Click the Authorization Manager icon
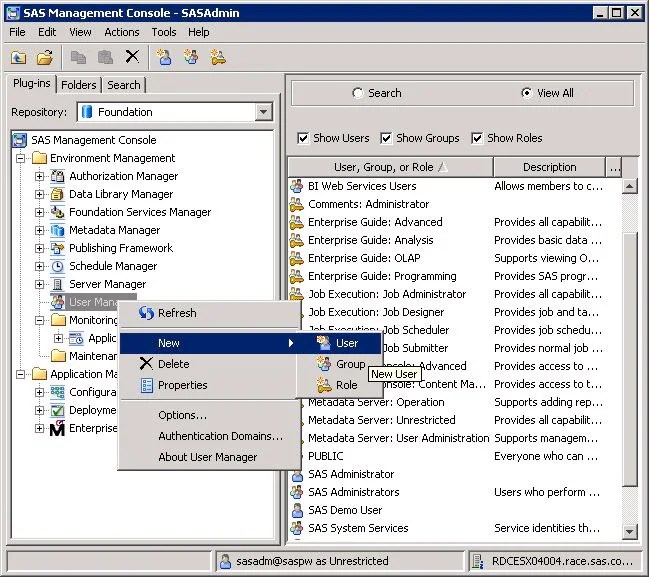The width and height of the screenshot is (649, 577). 58,176
